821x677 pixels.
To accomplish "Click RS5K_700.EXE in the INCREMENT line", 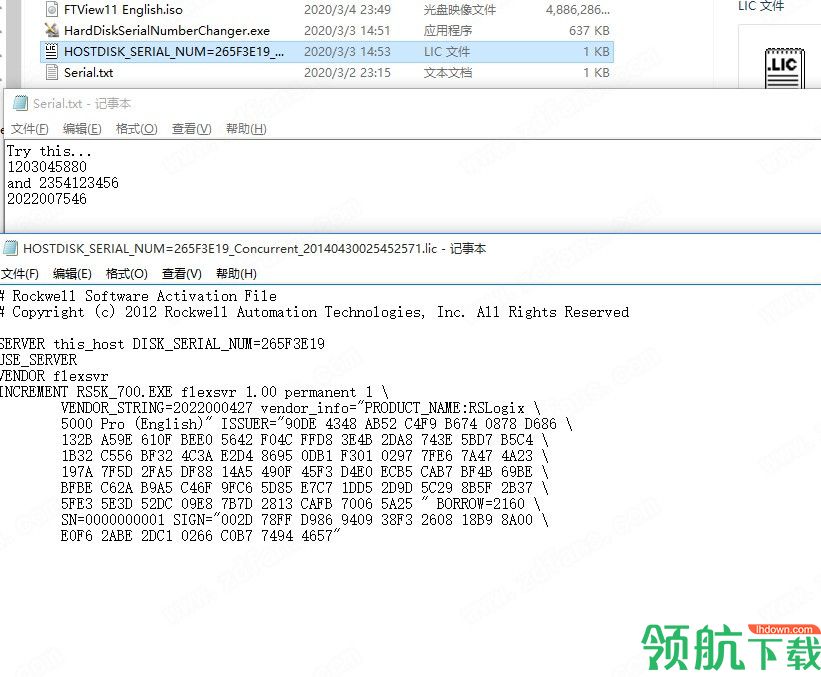I will pyautogui.click(x=125, y=392).
